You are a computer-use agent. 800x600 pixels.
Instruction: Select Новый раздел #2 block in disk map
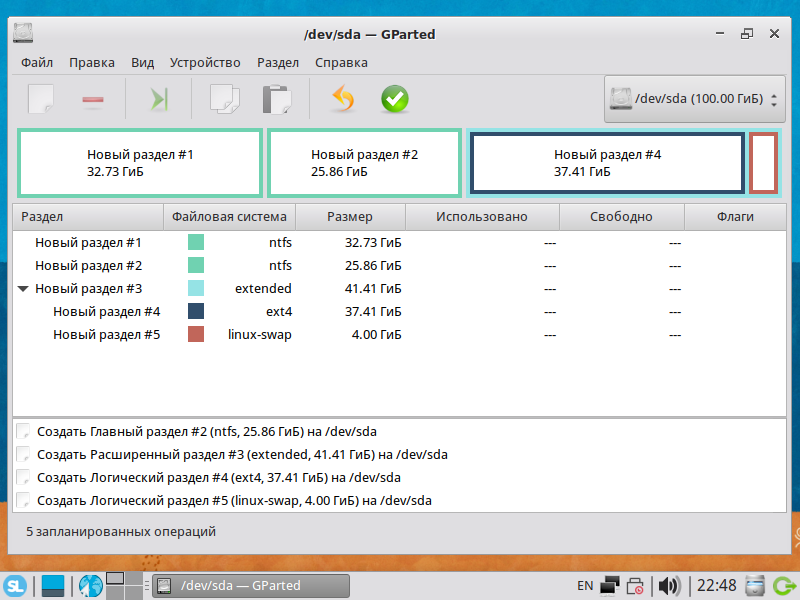[365, 163]
